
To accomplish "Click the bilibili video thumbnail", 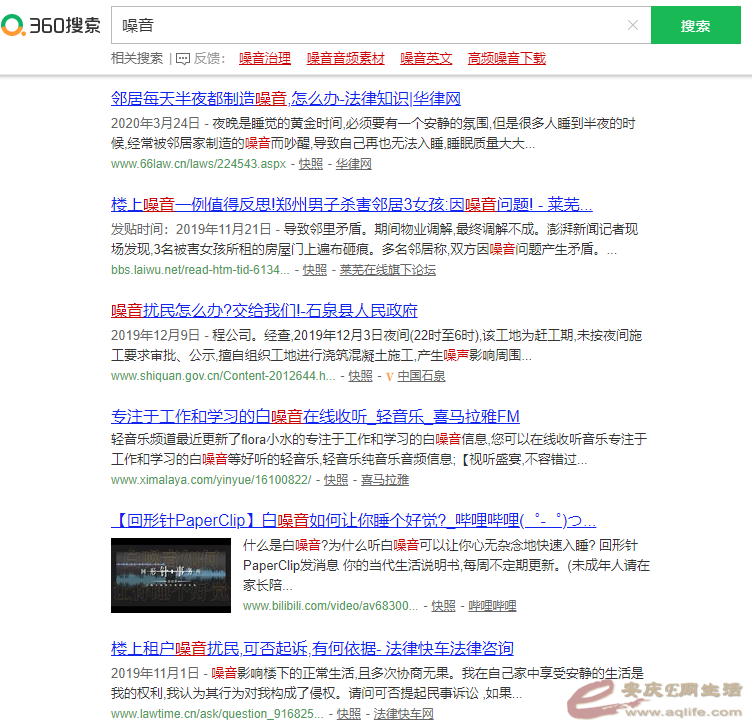I will (171, 576).
